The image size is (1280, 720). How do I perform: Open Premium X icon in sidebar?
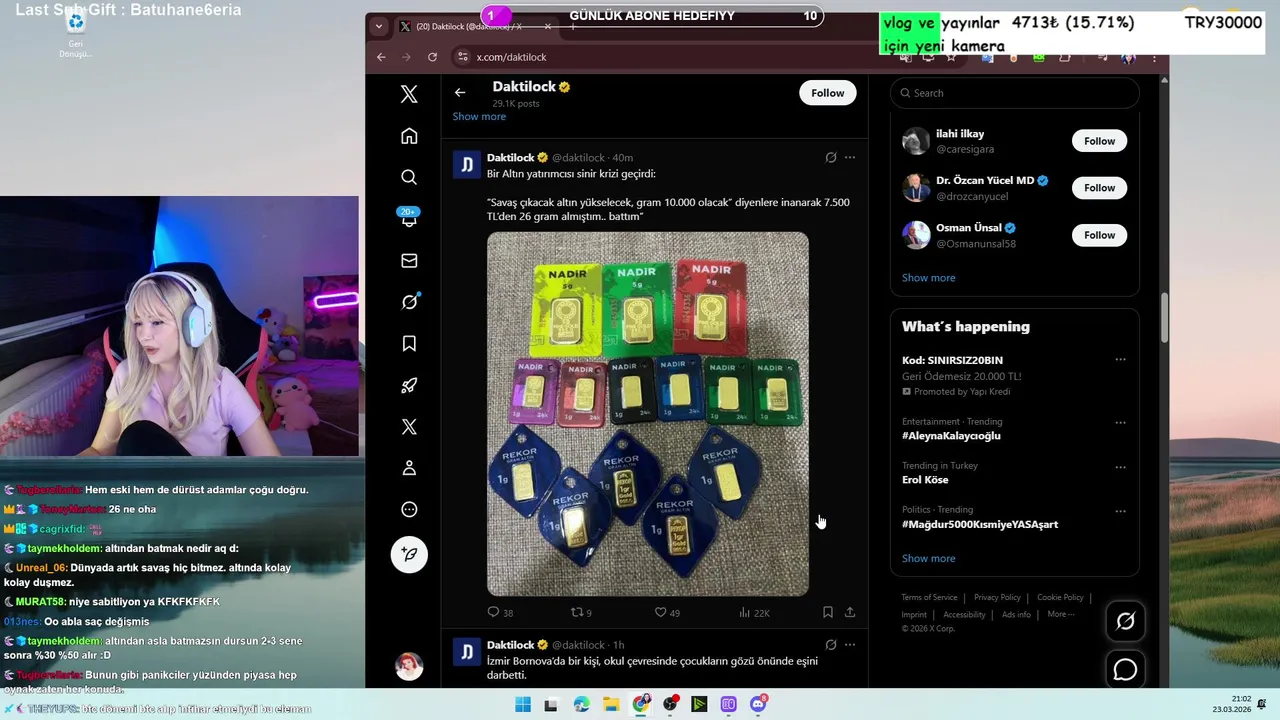coord(409,427)
